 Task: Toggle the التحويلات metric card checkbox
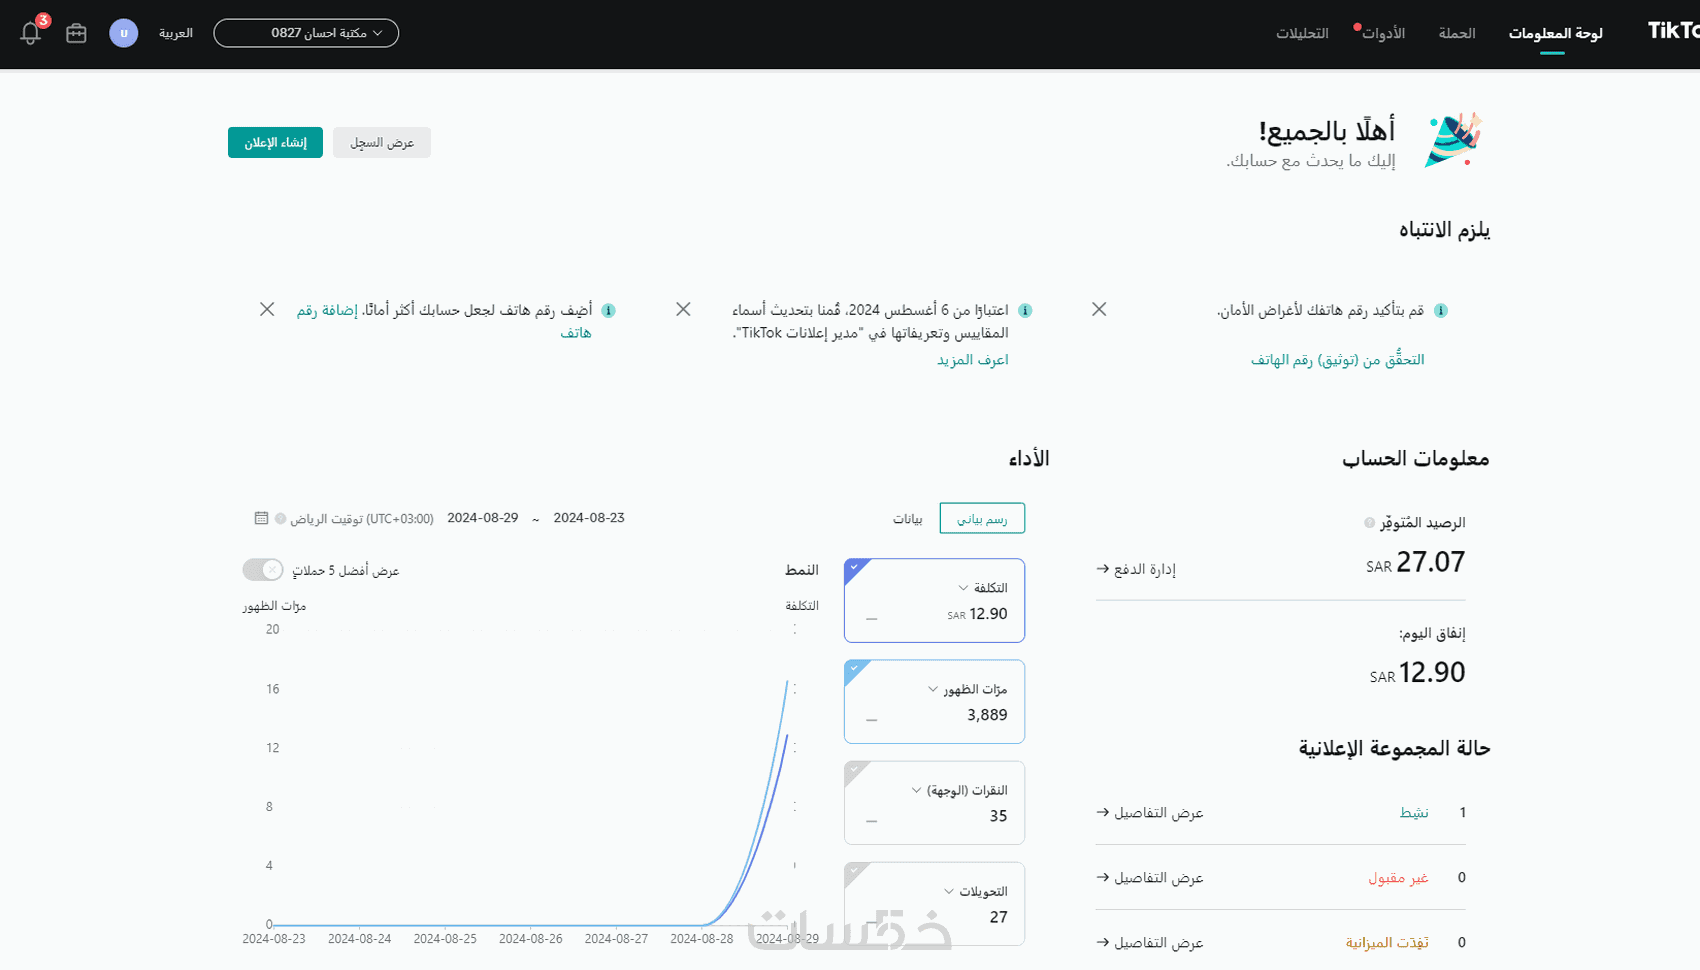coord(854,871)
